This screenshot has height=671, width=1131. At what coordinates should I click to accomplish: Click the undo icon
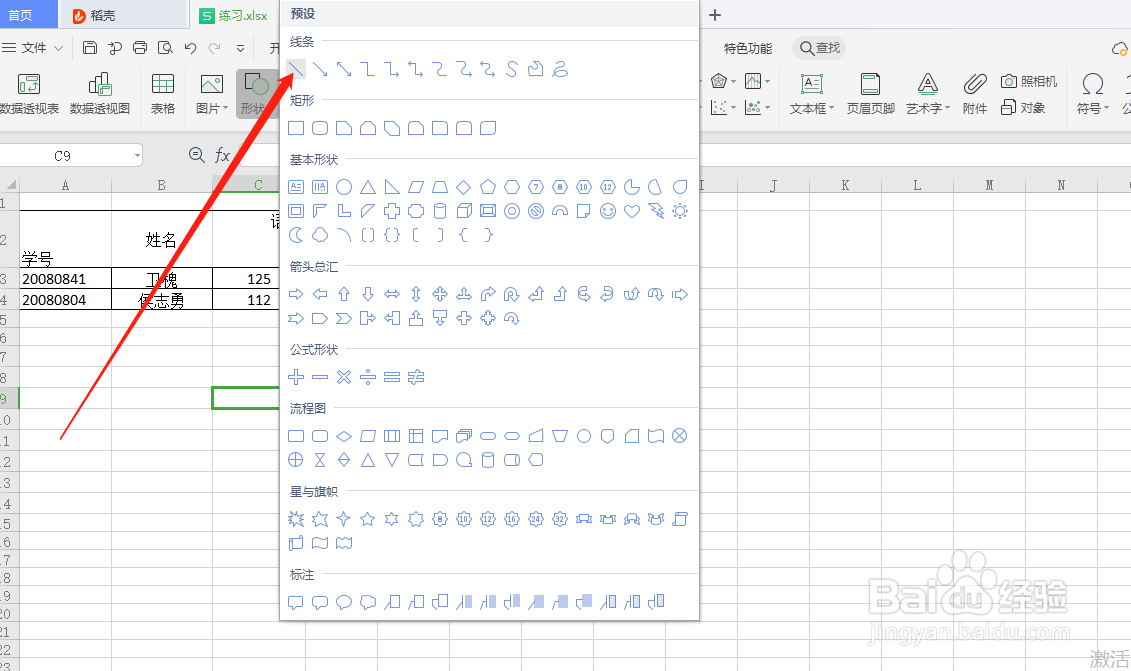click(190, 48)
